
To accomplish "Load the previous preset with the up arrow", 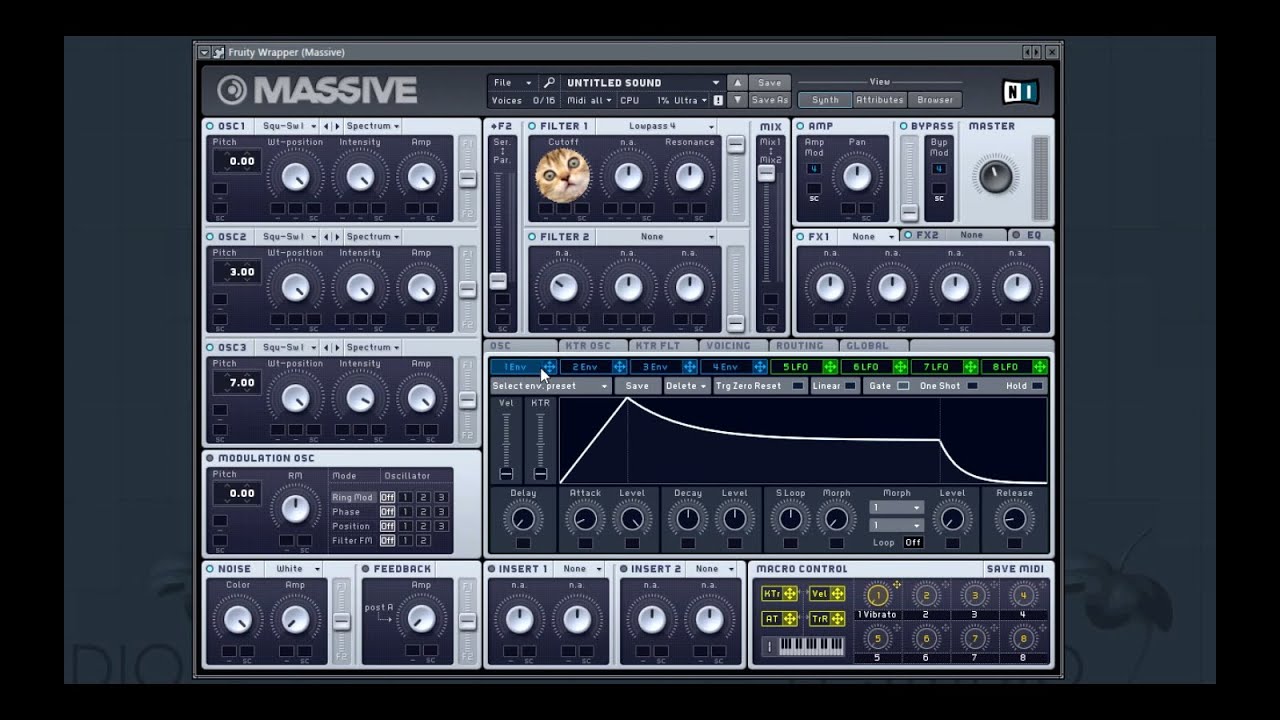I will [737, 83].
